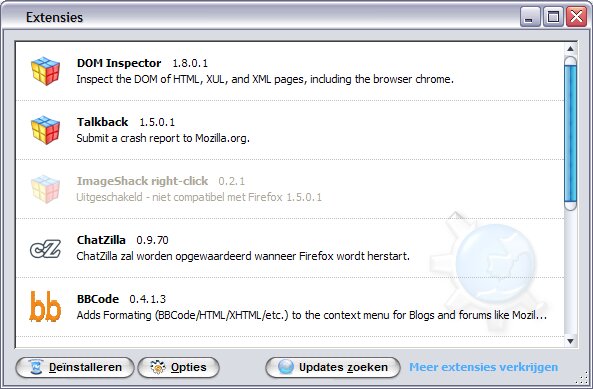Select the Talkback extension name
The width and height of the screenshot is (593, 389).
[x=102, y=122]
